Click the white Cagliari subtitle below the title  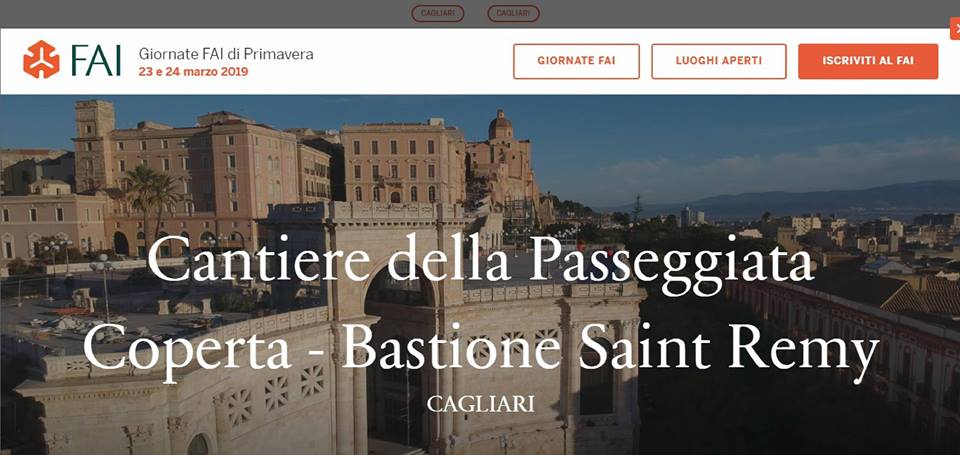point(481,404)
